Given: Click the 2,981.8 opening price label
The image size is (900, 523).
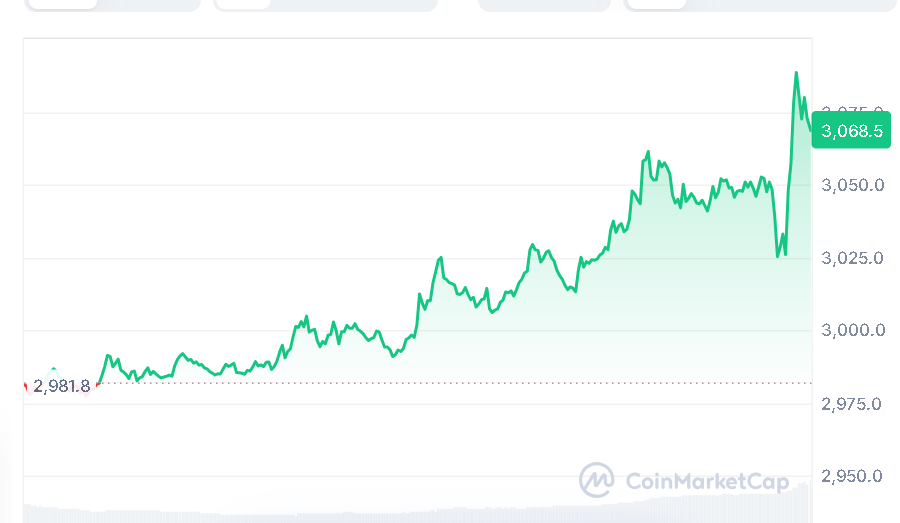Looking at the screenshot, I should coord(61,386).
